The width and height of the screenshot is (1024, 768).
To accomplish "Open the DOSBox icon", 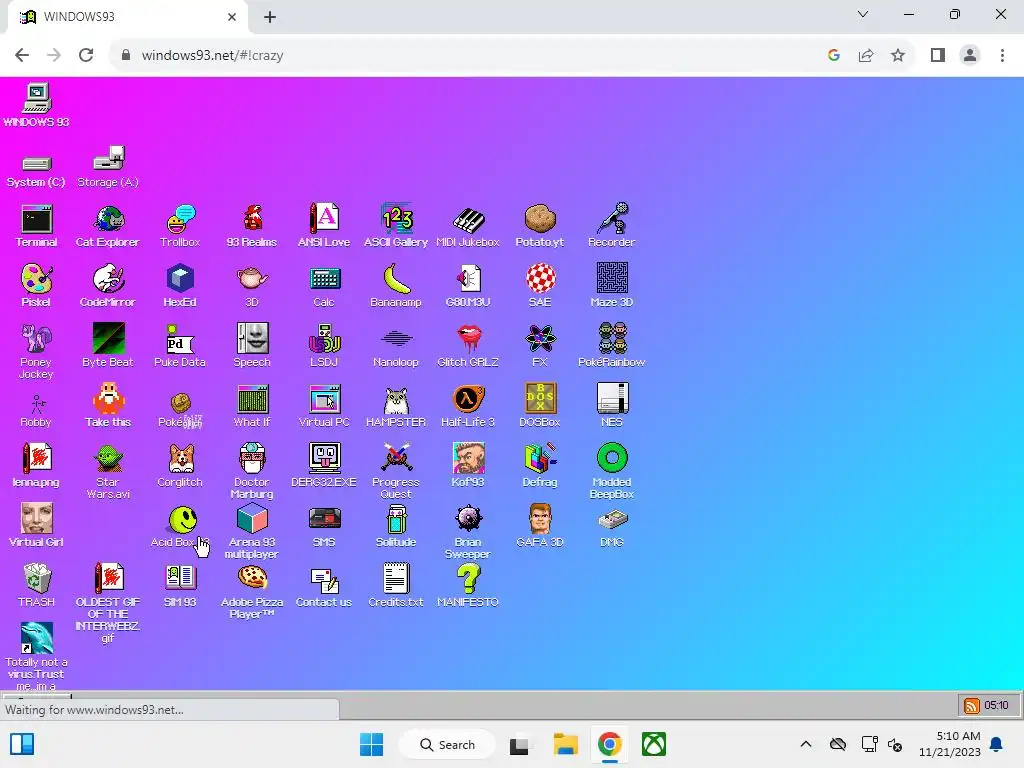I will click(x=539, y=406).
